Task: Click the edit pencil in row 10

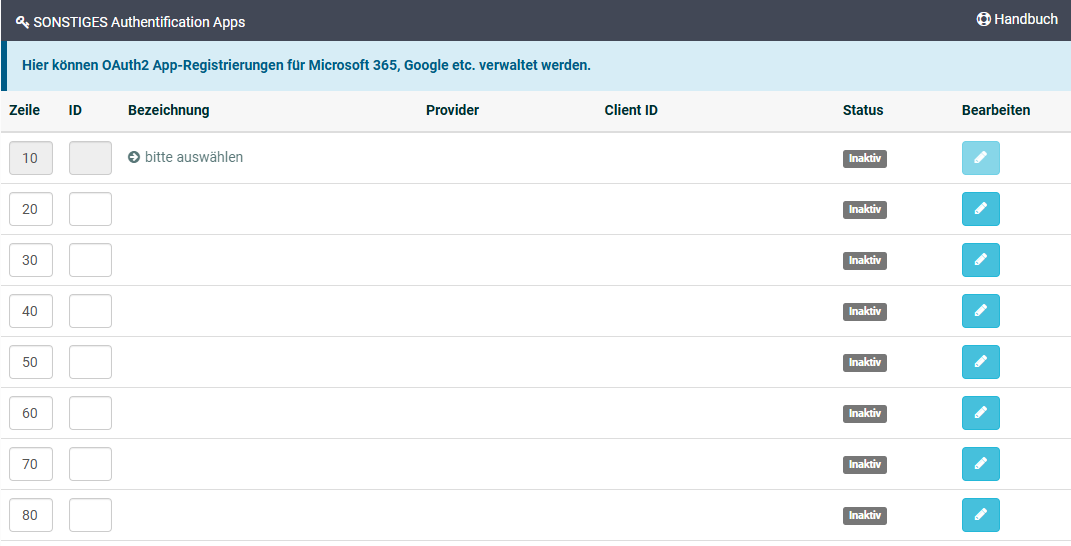Action: coord(980,158)
